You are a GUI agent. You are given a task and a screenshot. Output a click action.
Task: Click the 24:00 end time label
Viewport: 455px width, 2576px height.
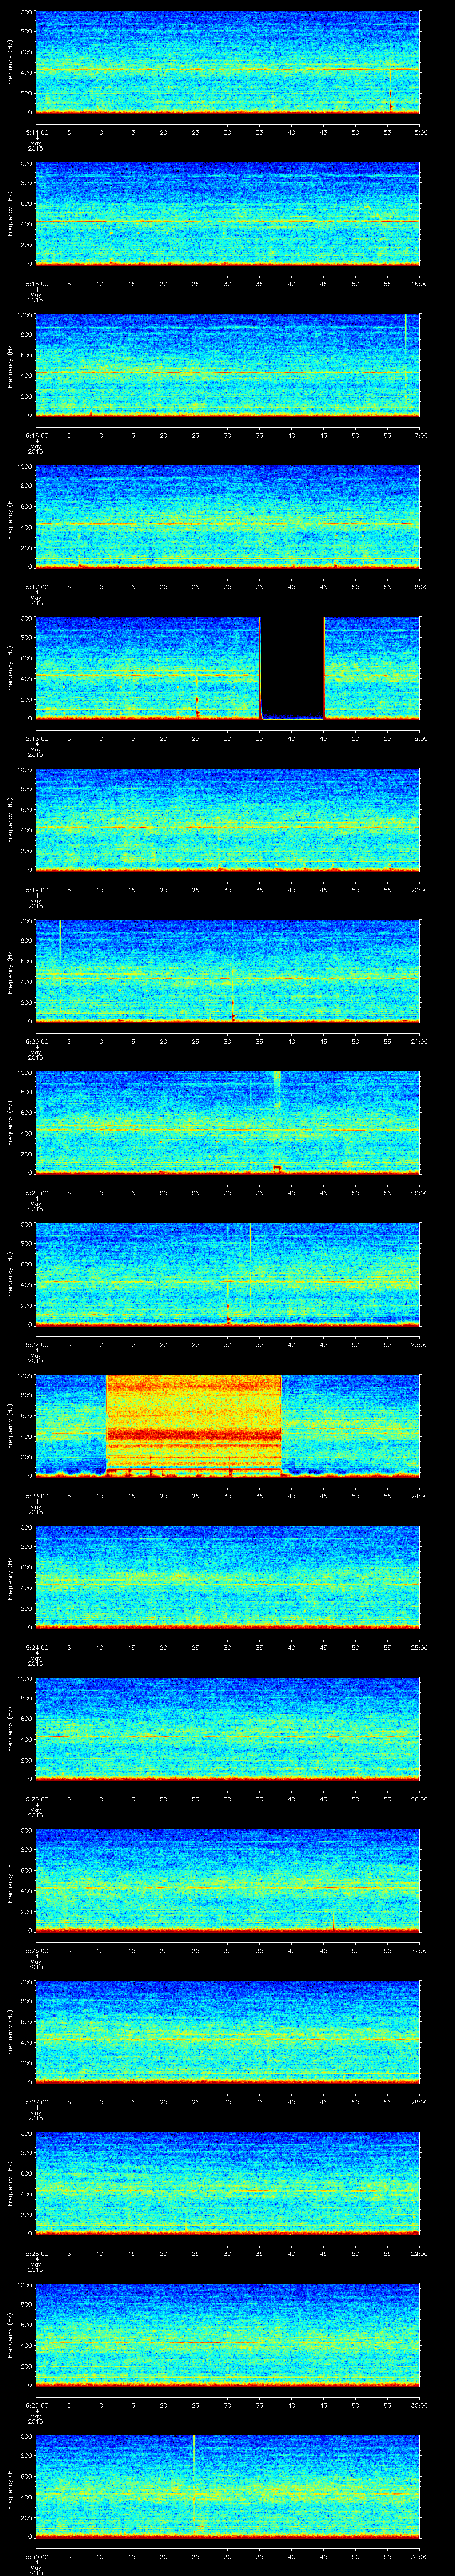click(420, 1496)
